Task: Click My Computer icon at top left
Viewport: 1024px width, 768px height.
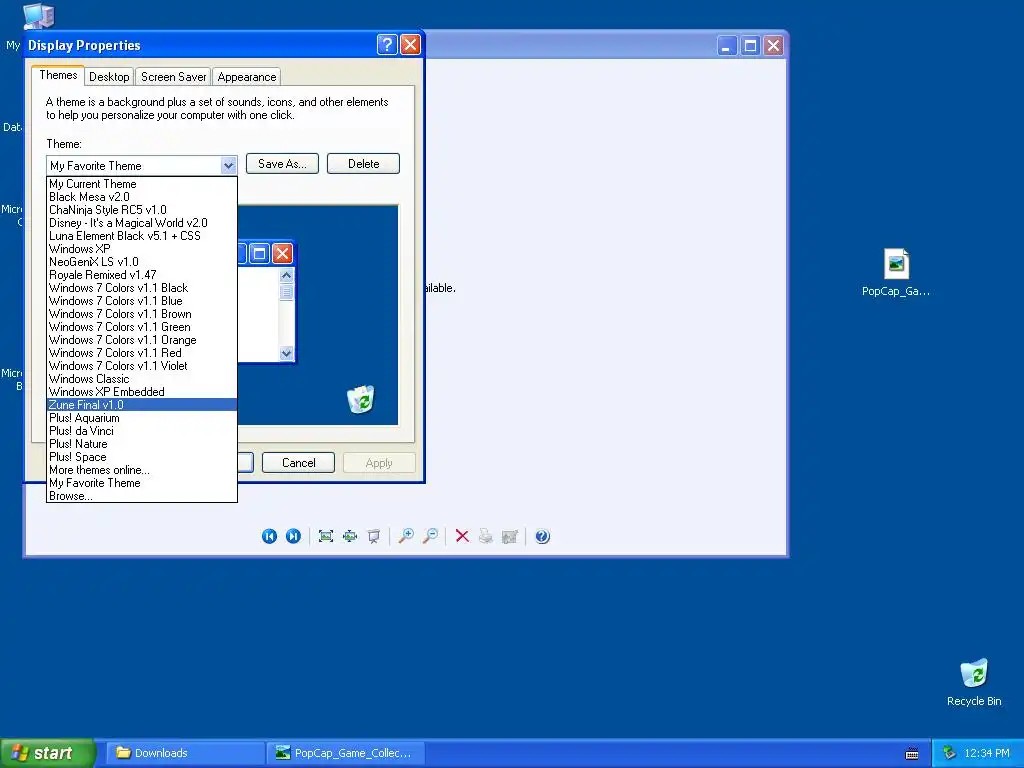Action: pos(38,16)
